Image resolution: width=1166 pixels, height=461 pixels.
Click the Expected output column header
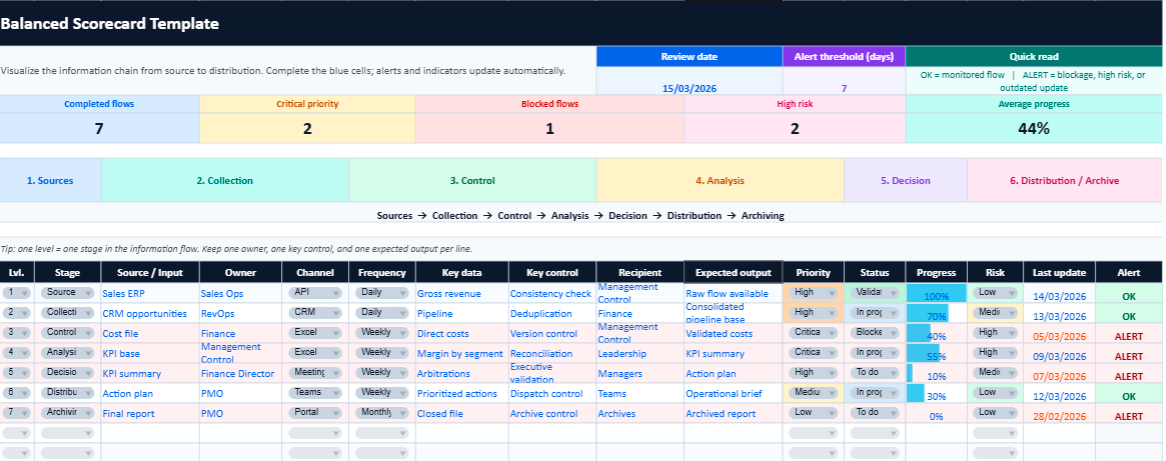point(732,272)
